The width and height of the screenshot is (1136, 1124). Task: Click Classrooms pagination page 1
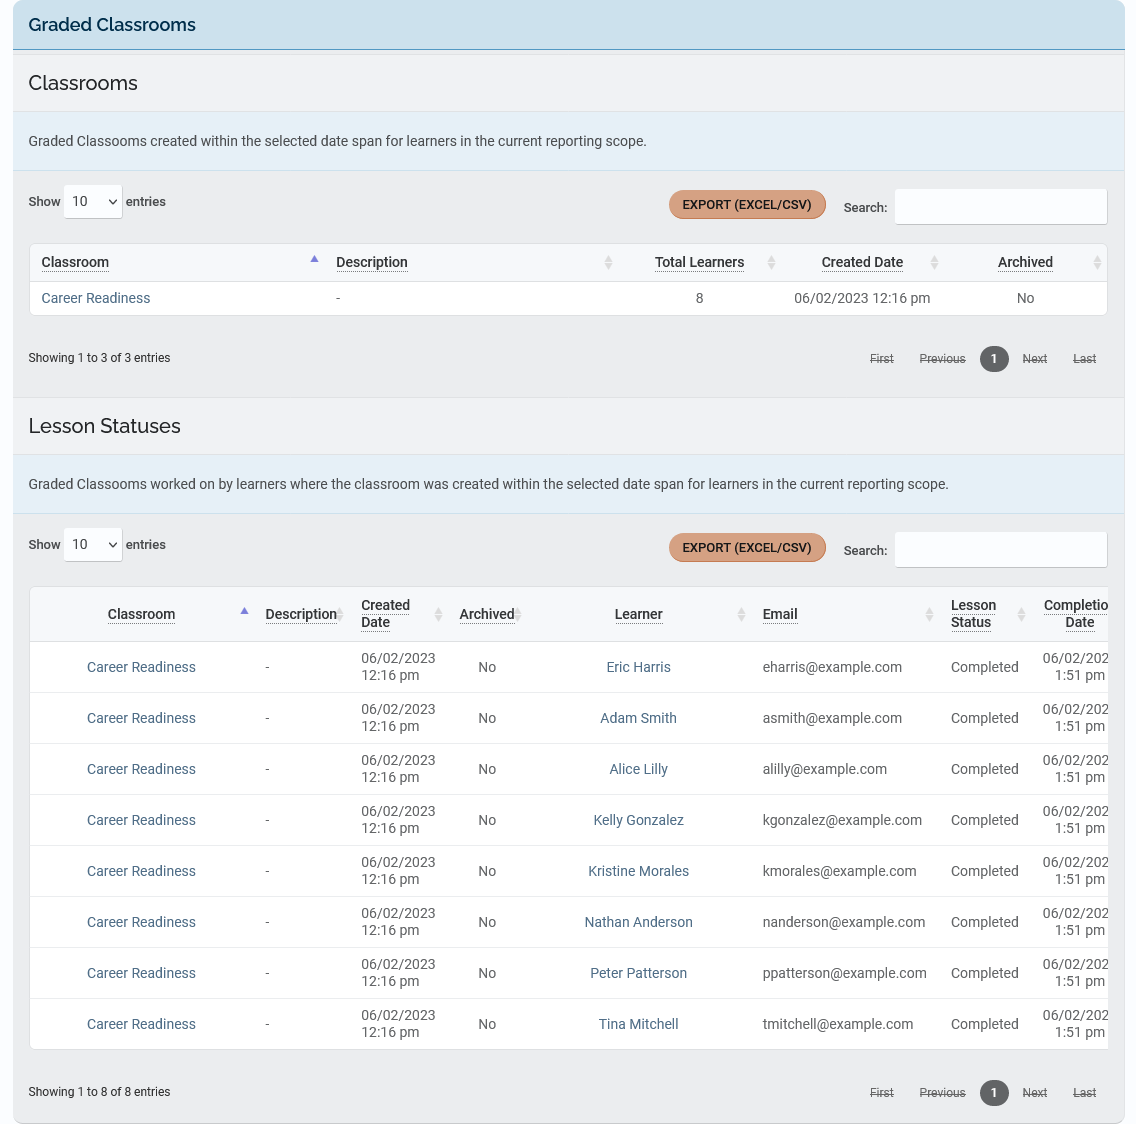coord(994,359)
